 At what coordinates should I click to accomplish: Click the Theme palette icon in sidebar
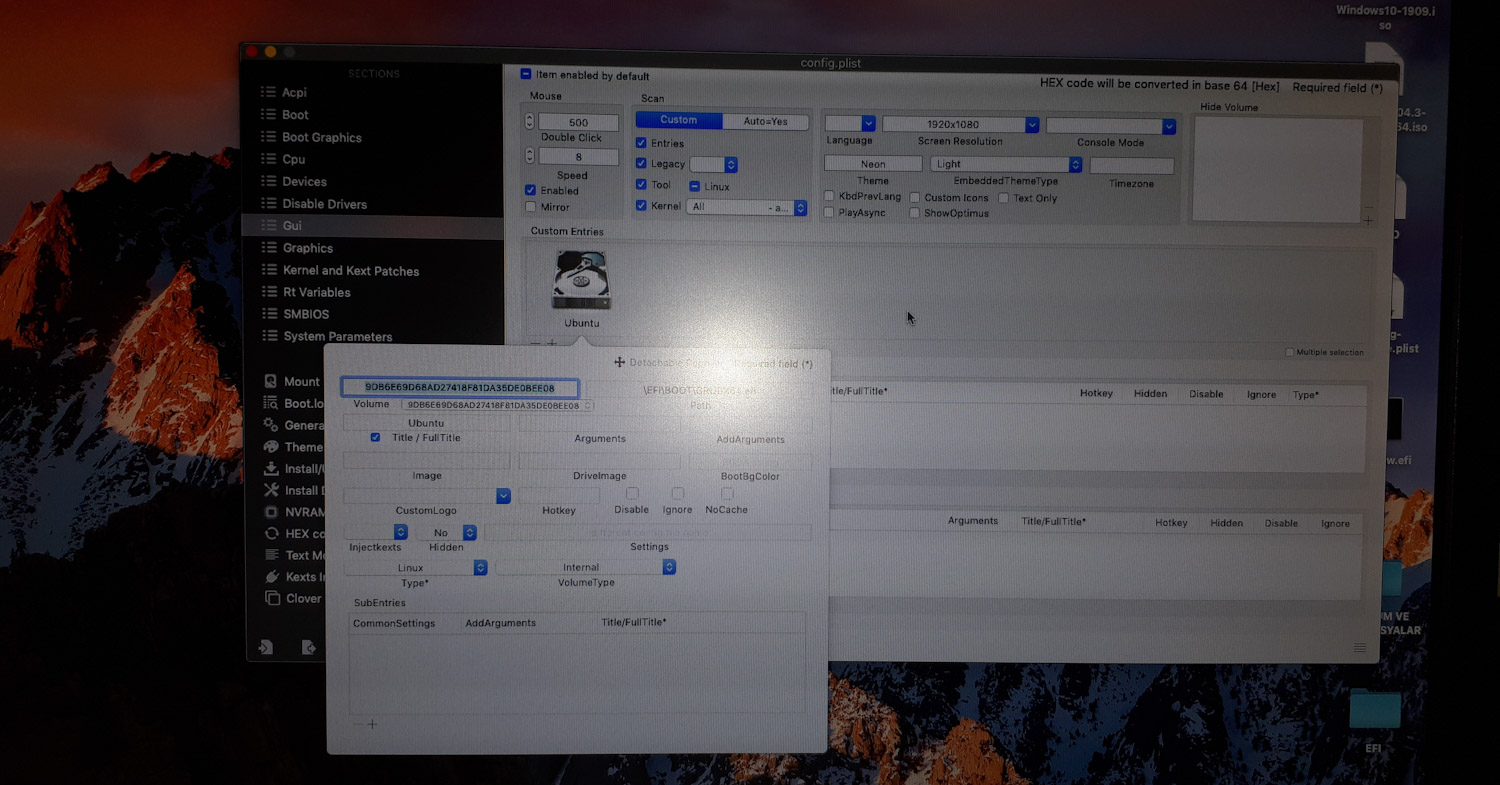[271, 447]
